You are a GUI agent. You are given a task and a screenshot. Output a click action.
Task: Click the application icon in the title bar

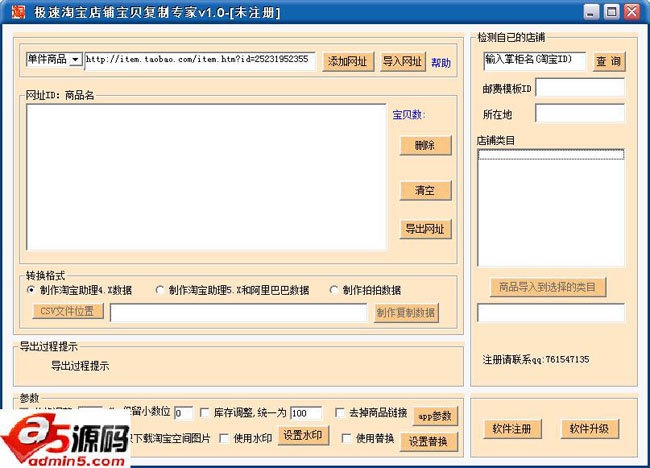18,12
